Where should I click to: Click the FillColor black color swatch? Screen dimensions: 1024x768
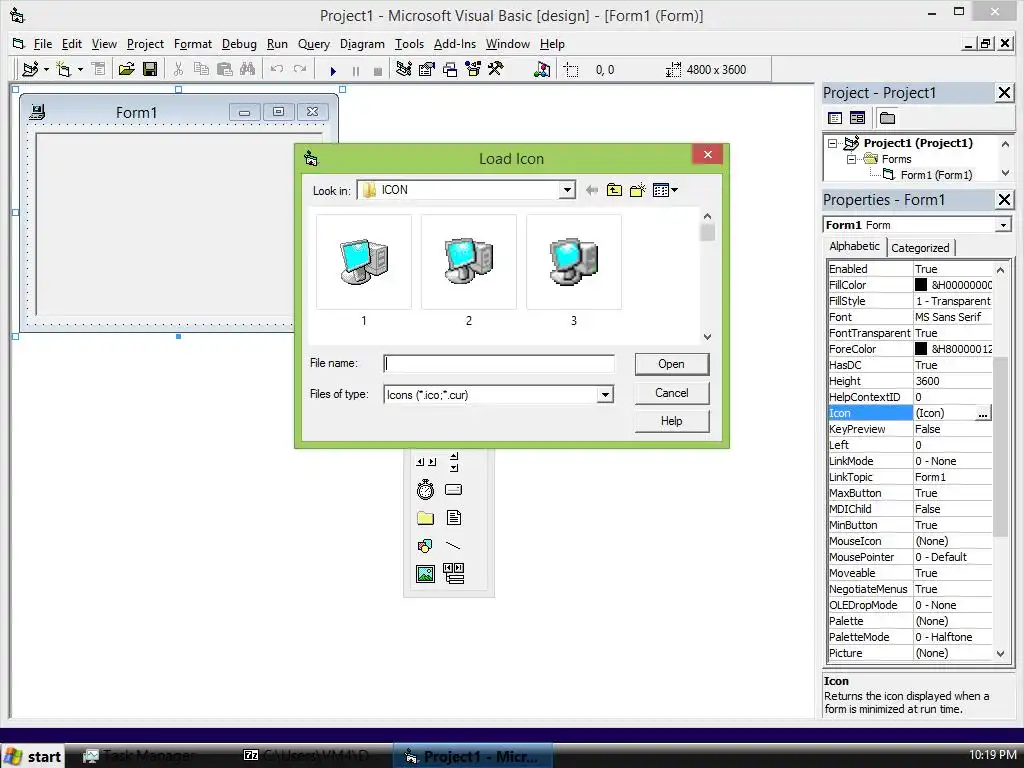click(x=921, y=285)
